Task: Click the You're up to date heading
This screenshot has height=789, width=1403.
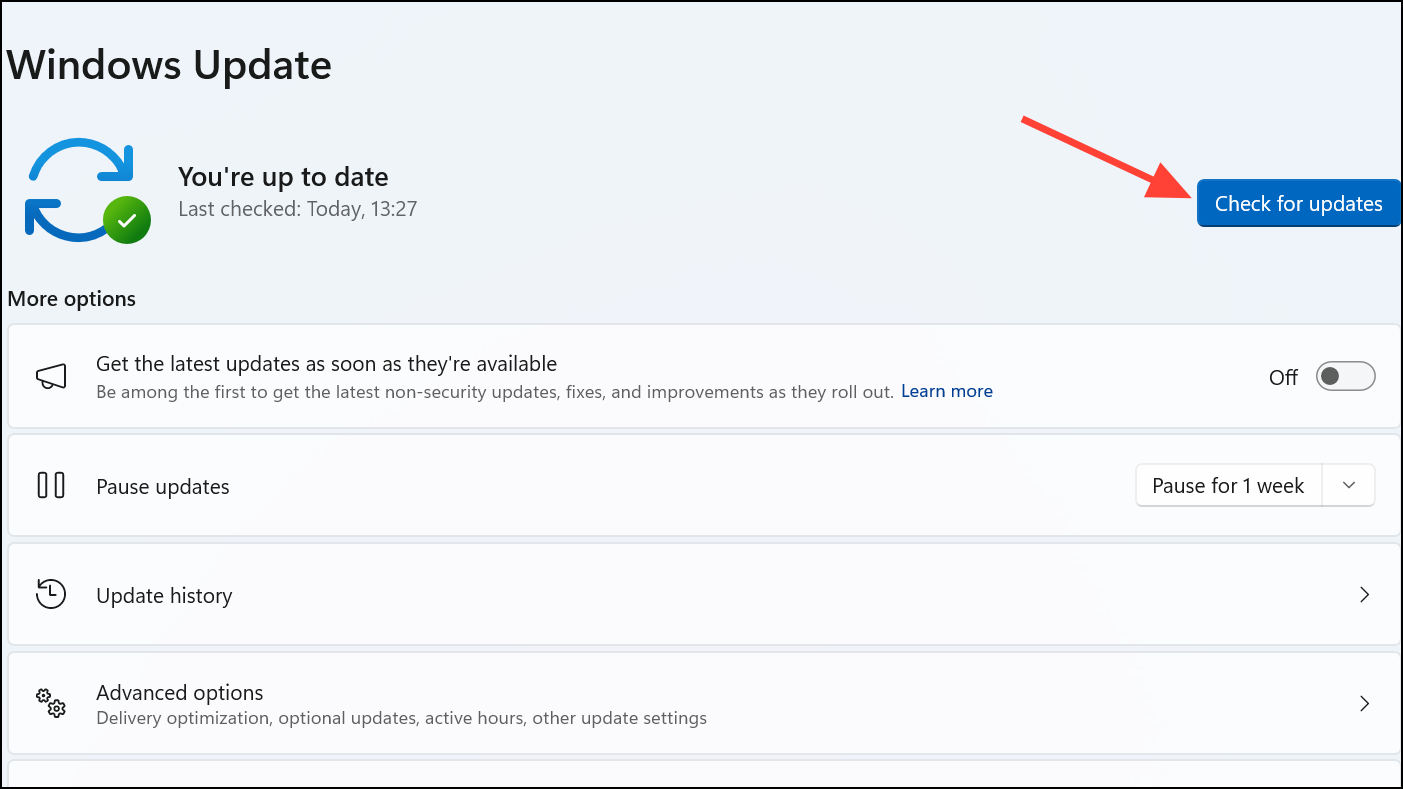Action: [283, 176]
